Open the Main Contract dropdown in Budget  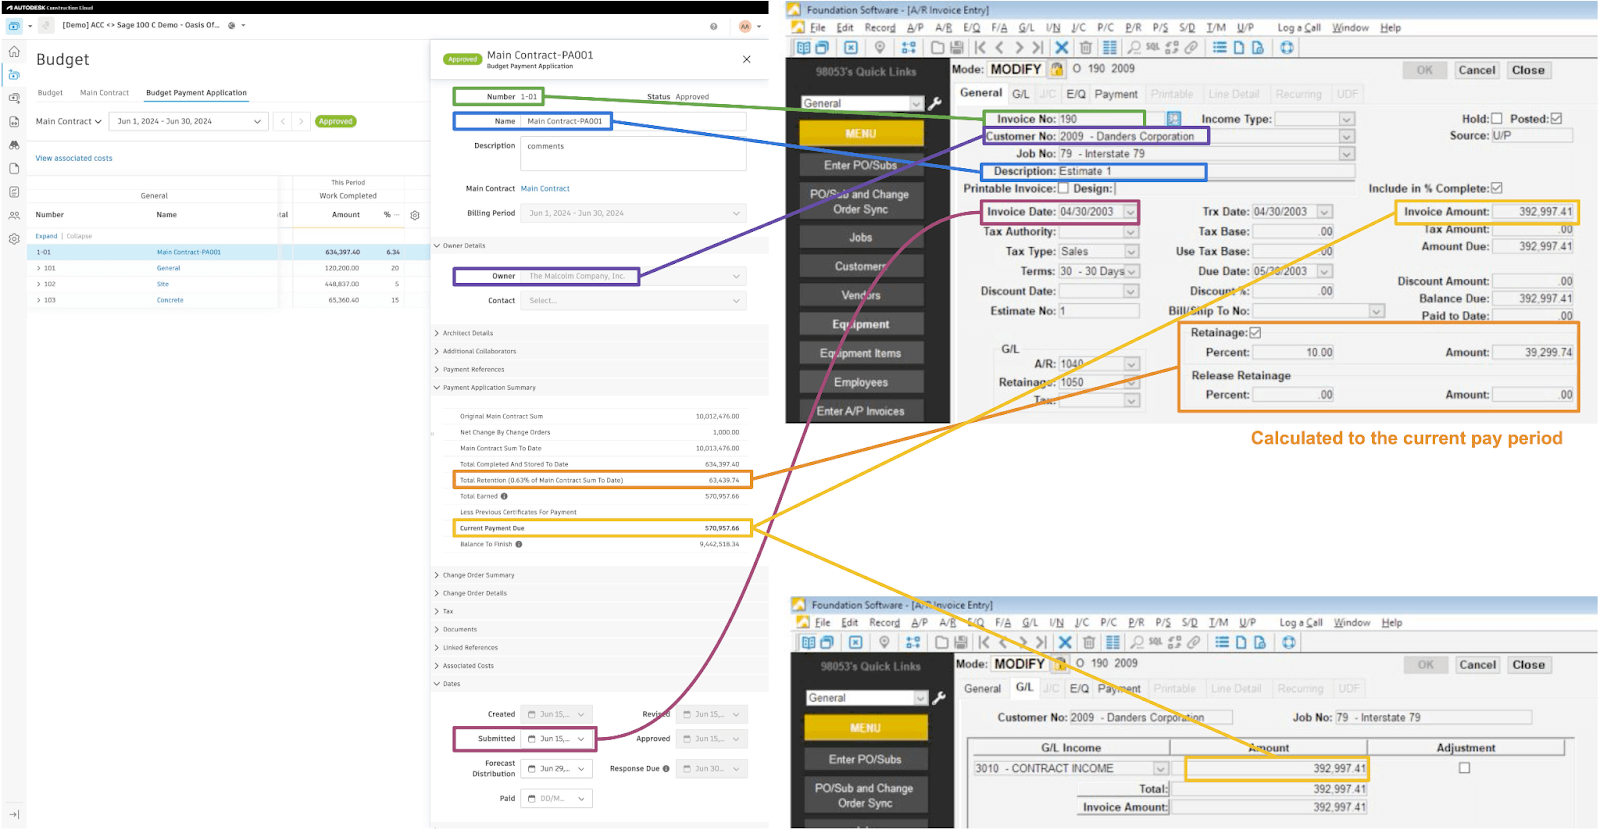click(x=68, y=121)
